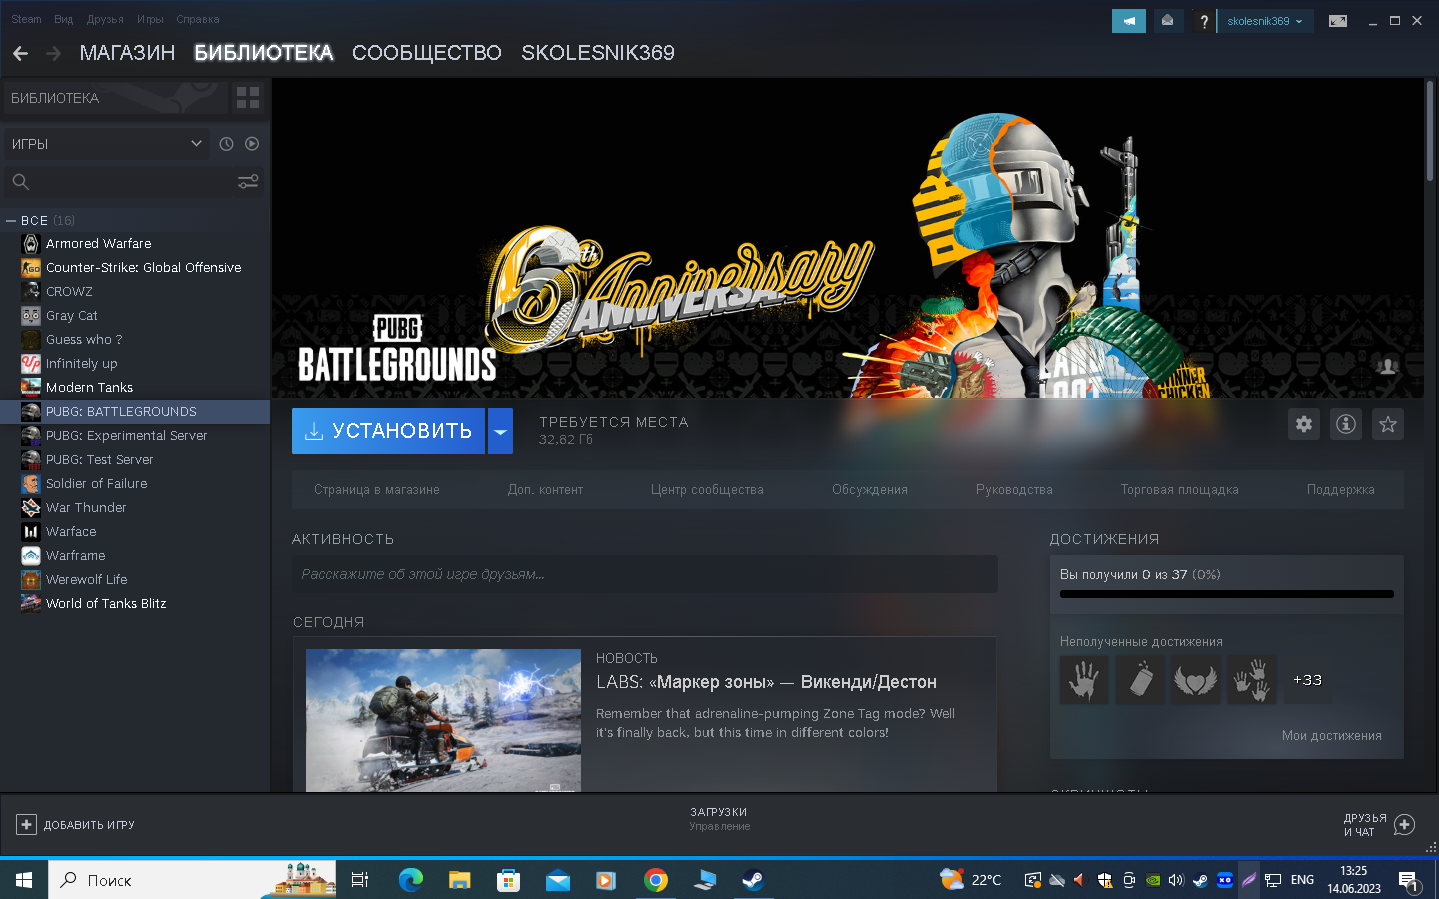The width and height of the screenshot is (1439, 899).
Task: Open Мои достижения link
Action: (1332, 736)
